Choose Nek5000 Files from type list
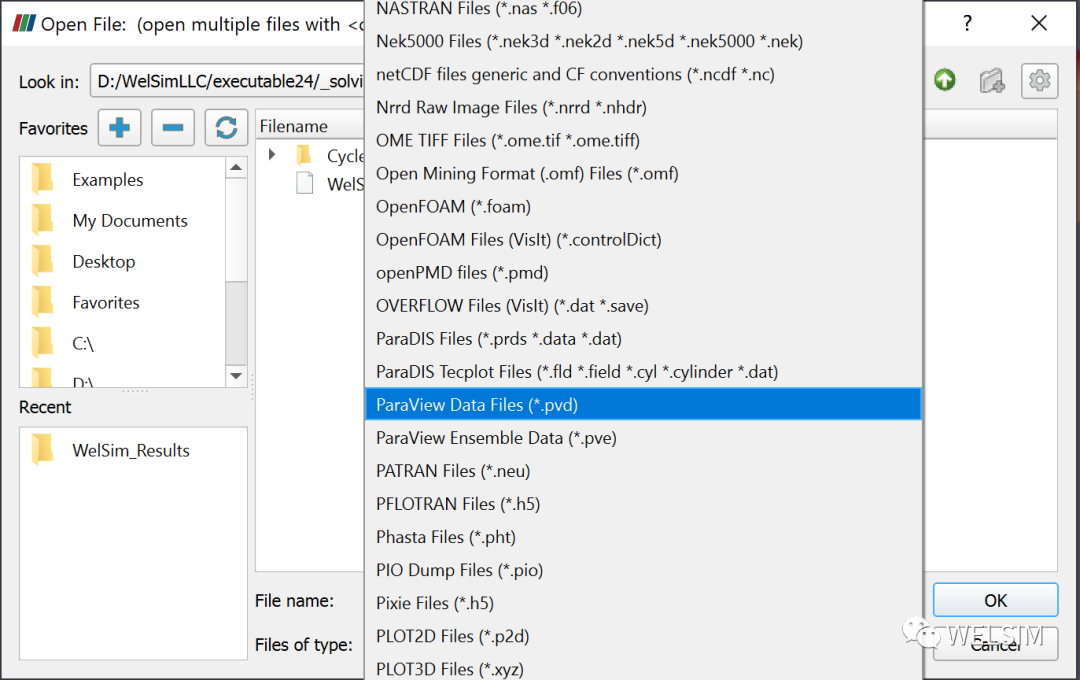 click(643, 41)
